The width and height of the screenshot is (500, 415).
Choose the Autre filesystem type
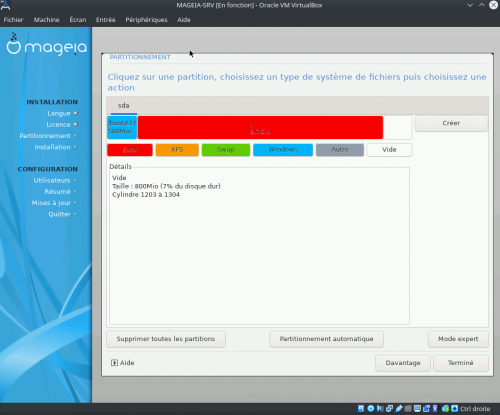(x=340, y=150)
